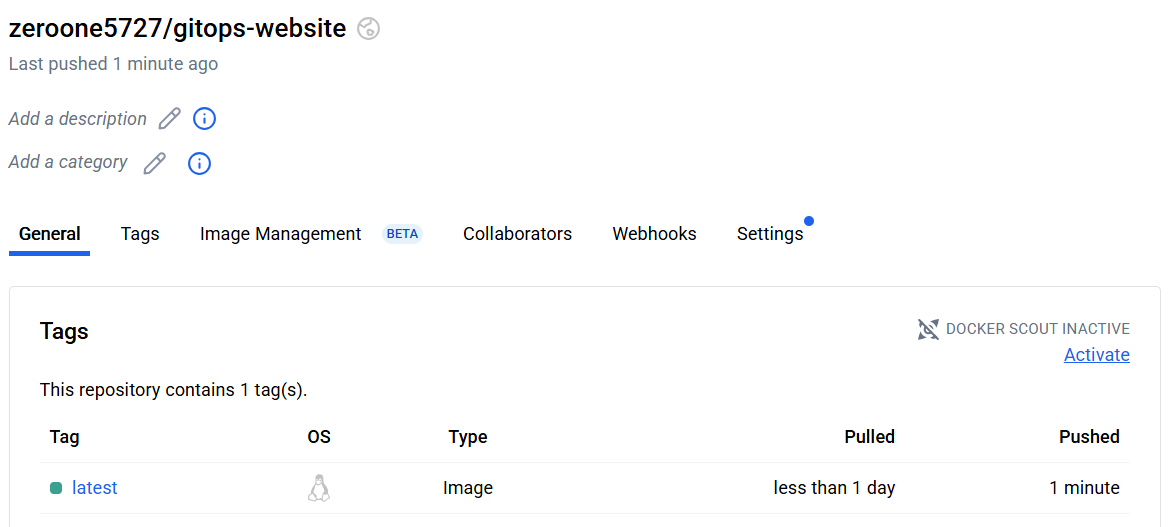Open the latest tag link

(95, 488)
